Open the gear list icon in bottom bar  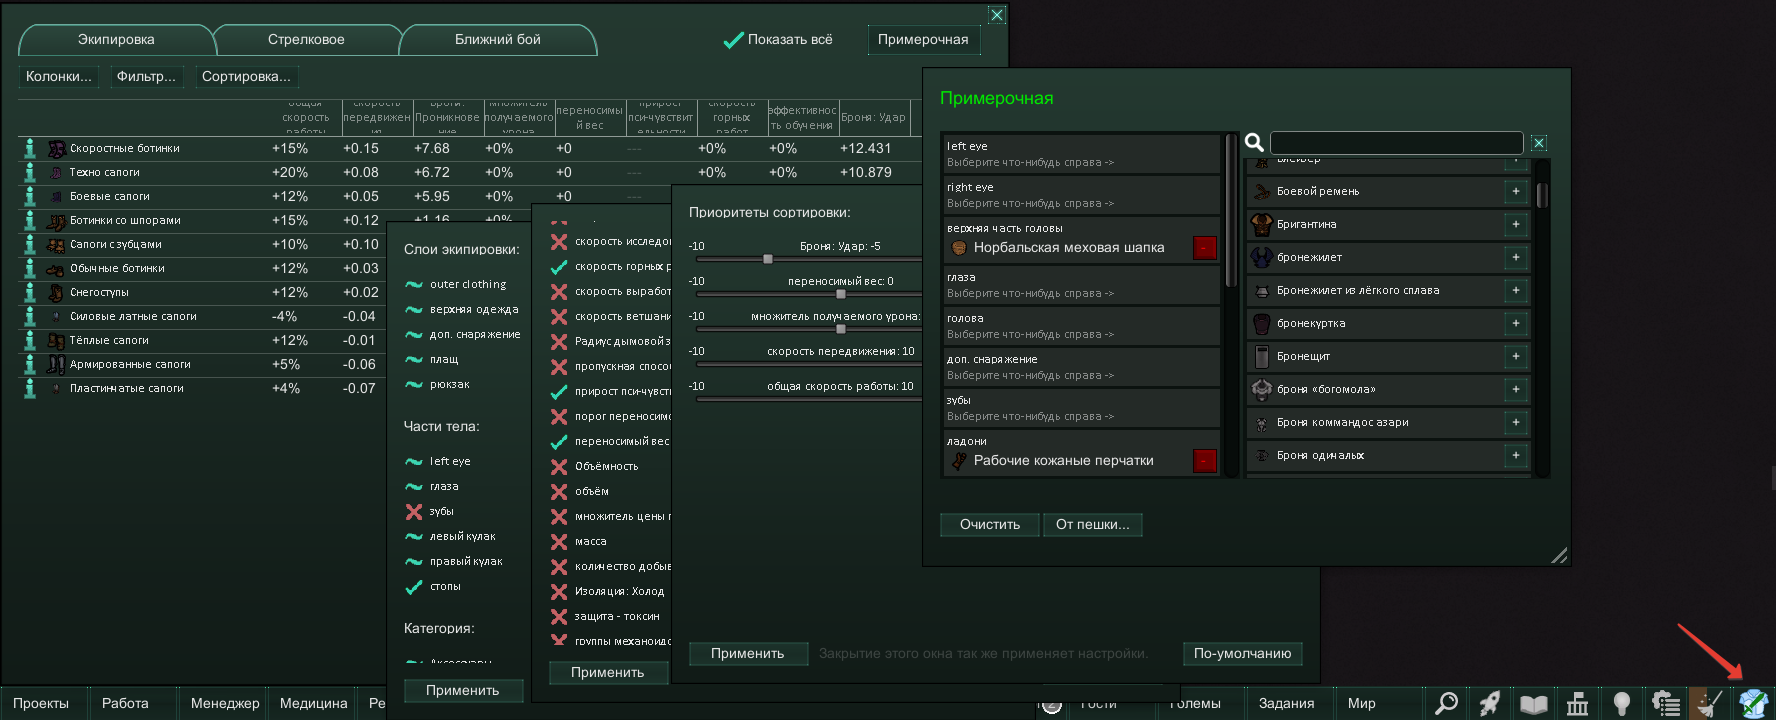tap(1666, 703)
